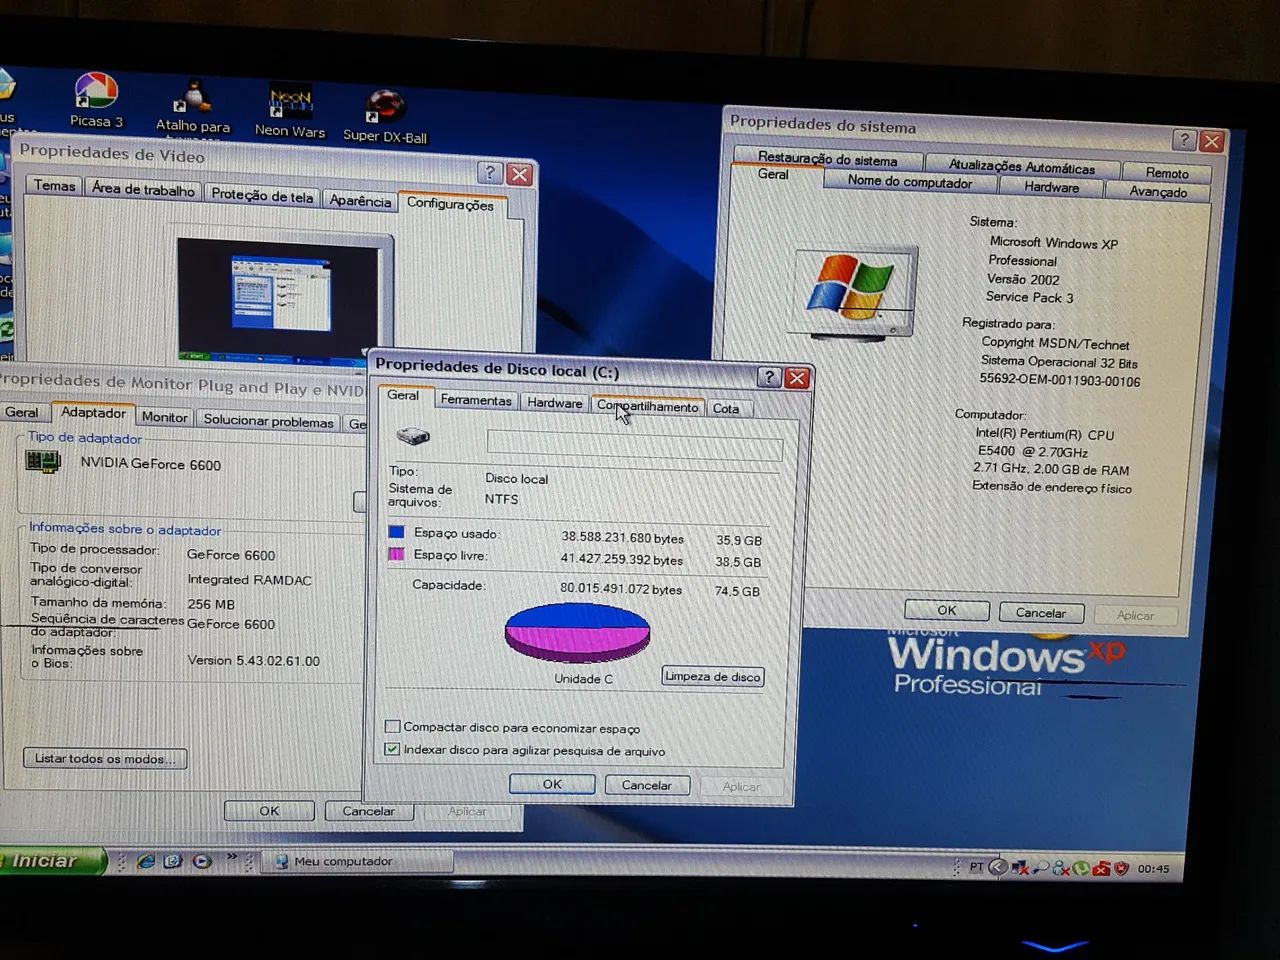The width and height of the screenshot is (1280, 960).
Task: Click the help button in Propriedades do sistema
Action: coord(1184,140)
